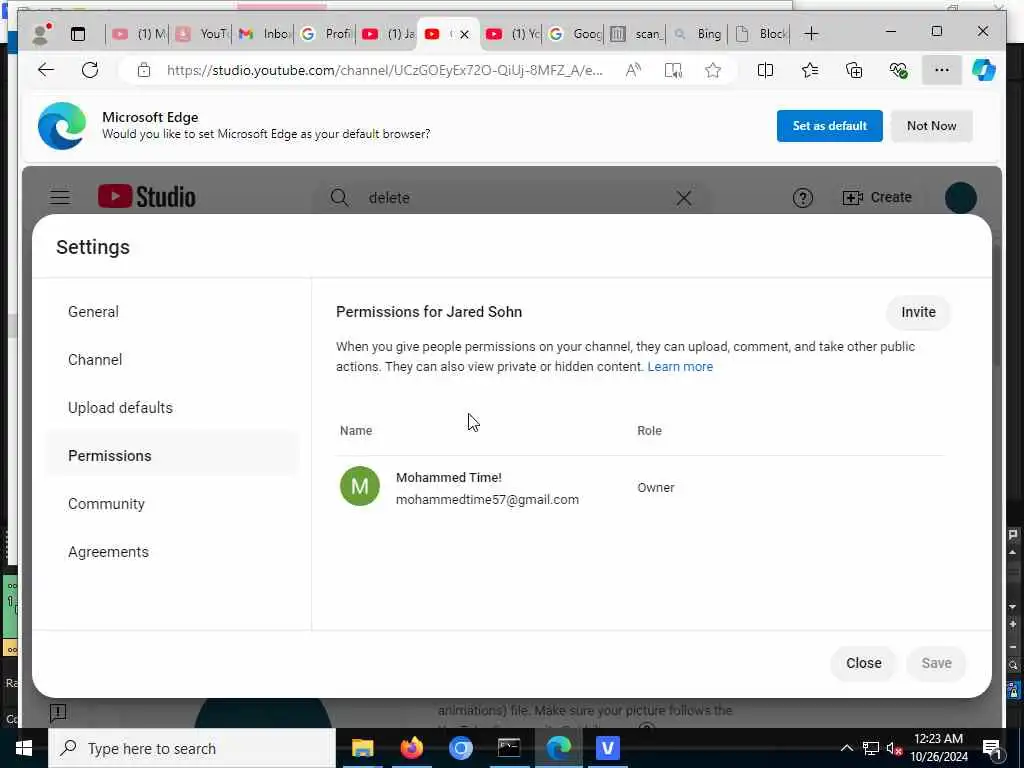Click the Save button in Settings
This screenshot has height=768, width=1024.
pos(936,663)
